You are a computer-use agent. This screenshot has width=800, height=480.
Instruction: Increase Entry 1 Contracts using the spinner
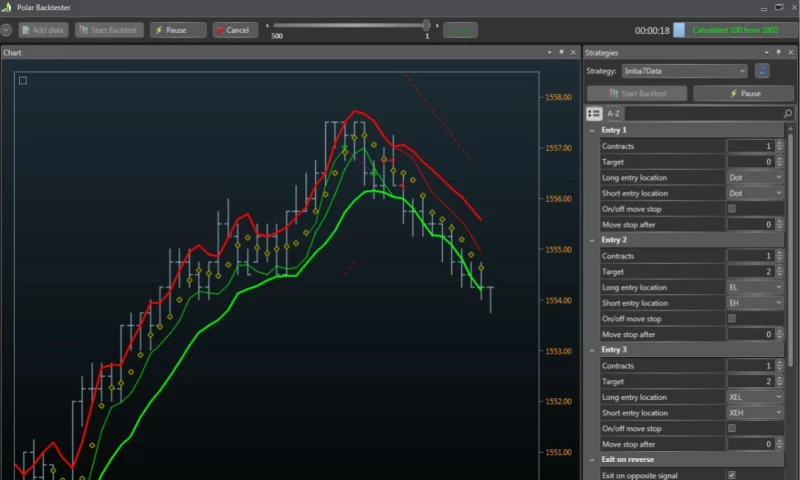778,144
